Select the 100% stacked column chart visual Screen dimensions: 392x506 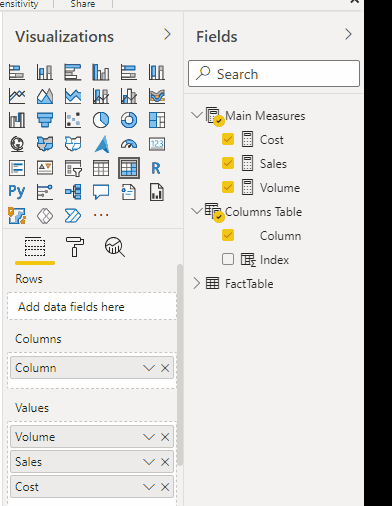coord(157,72)
